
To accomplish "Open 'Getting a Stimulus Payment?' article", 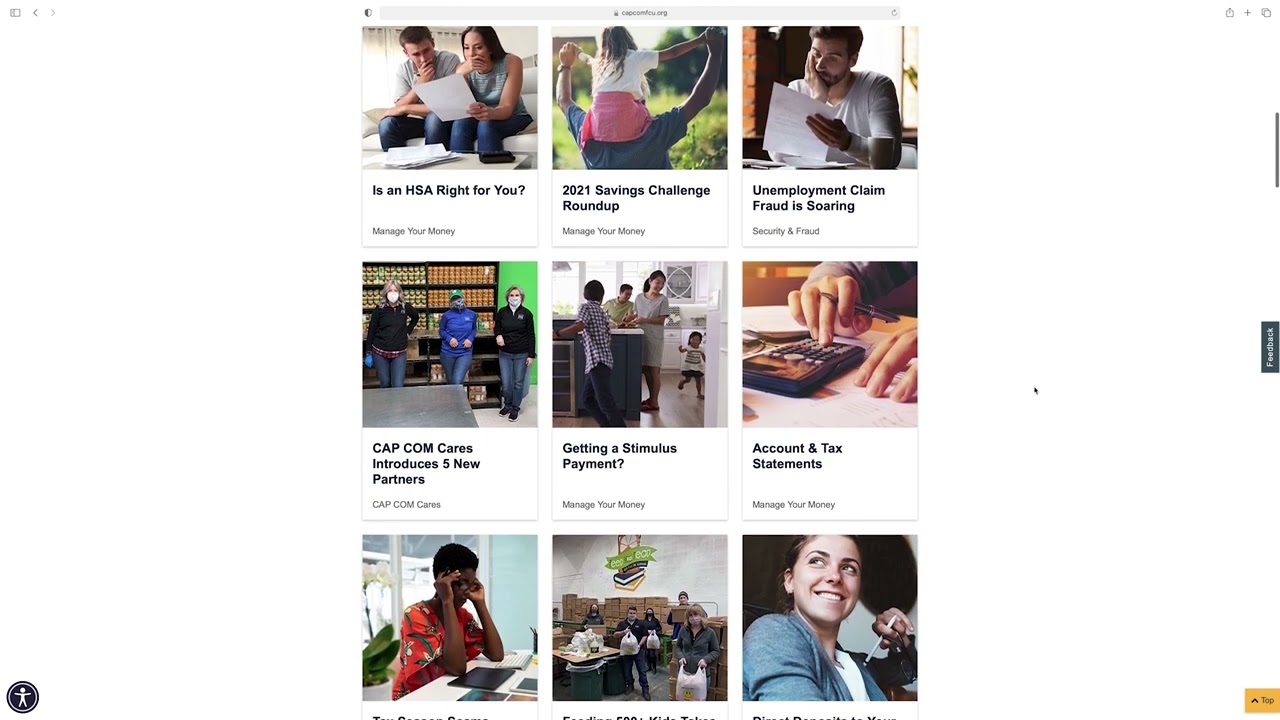I will 620,456.
